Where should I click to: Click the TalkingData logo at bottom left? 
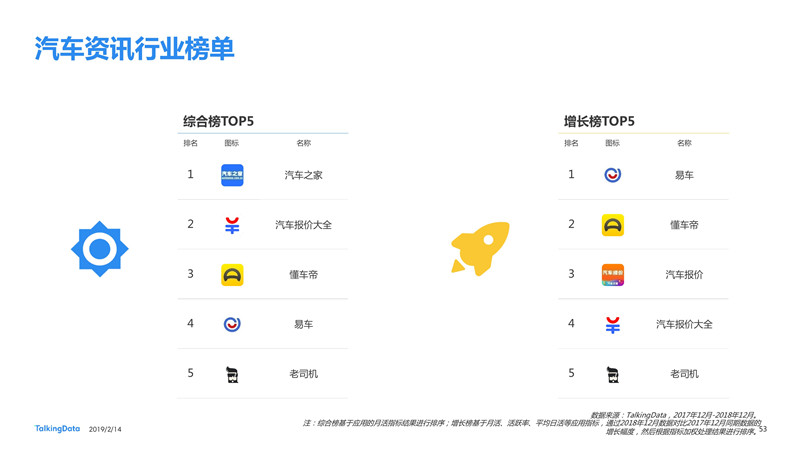pos(57,429)
